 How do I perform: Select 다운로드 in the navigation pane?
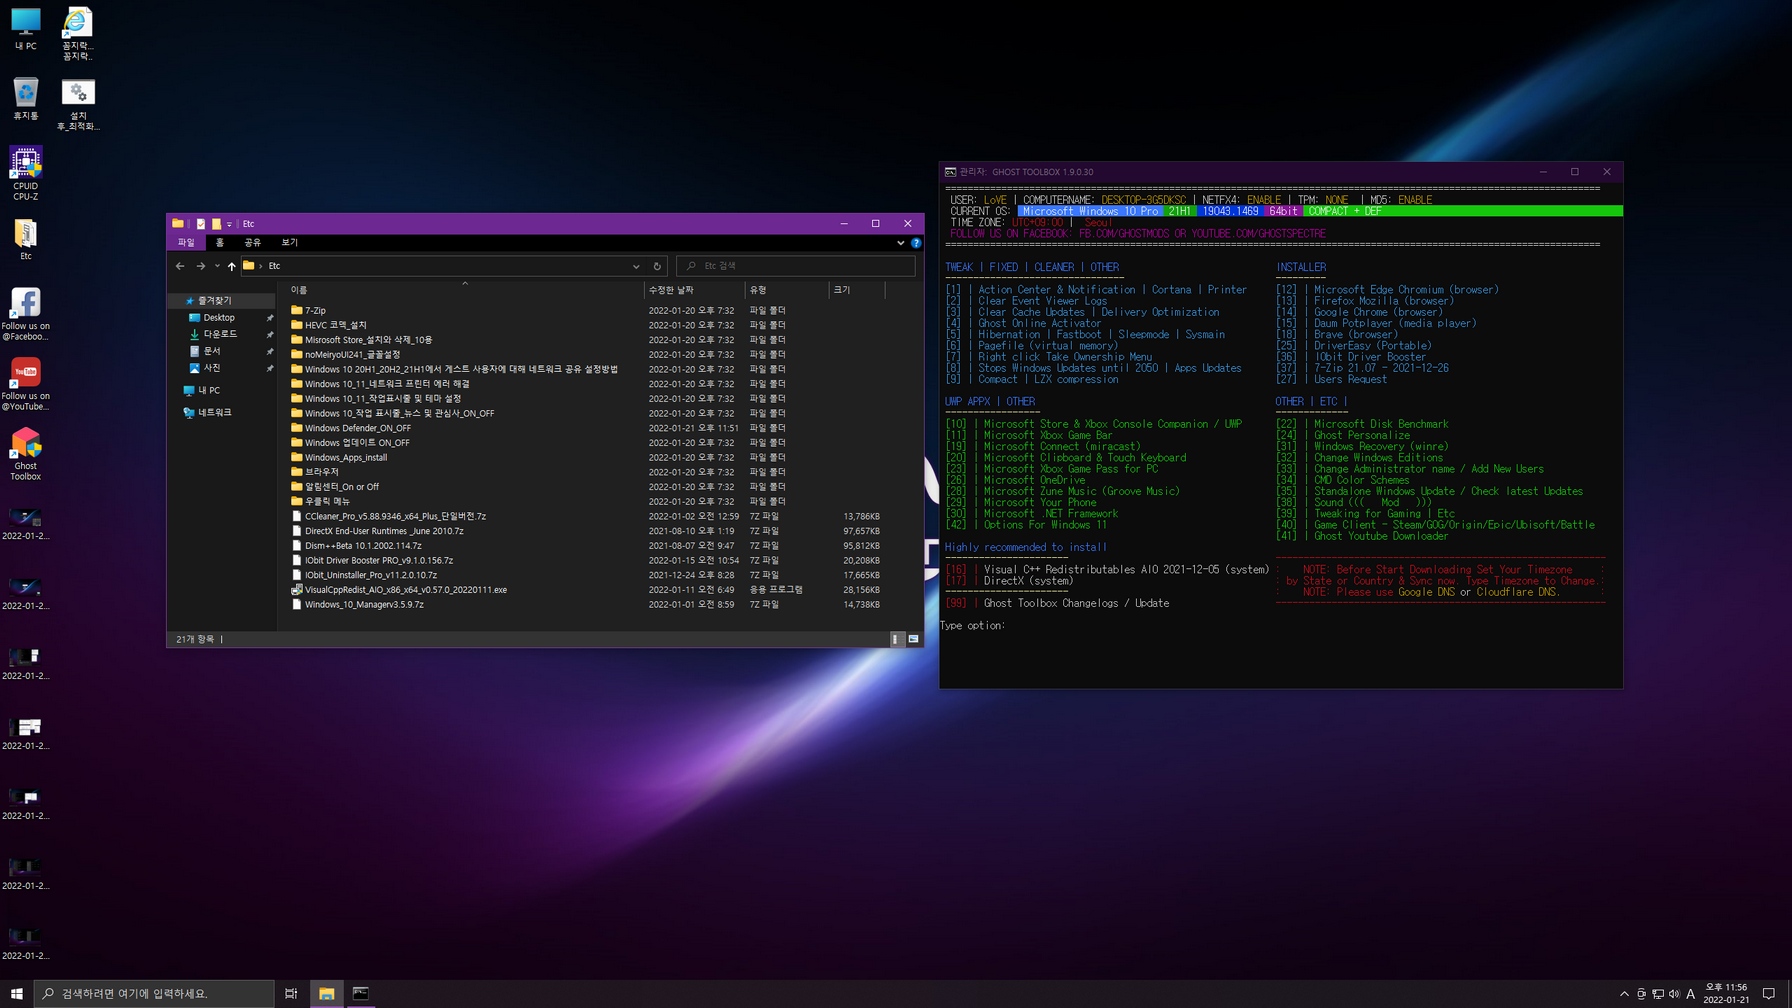pos(220,334)
